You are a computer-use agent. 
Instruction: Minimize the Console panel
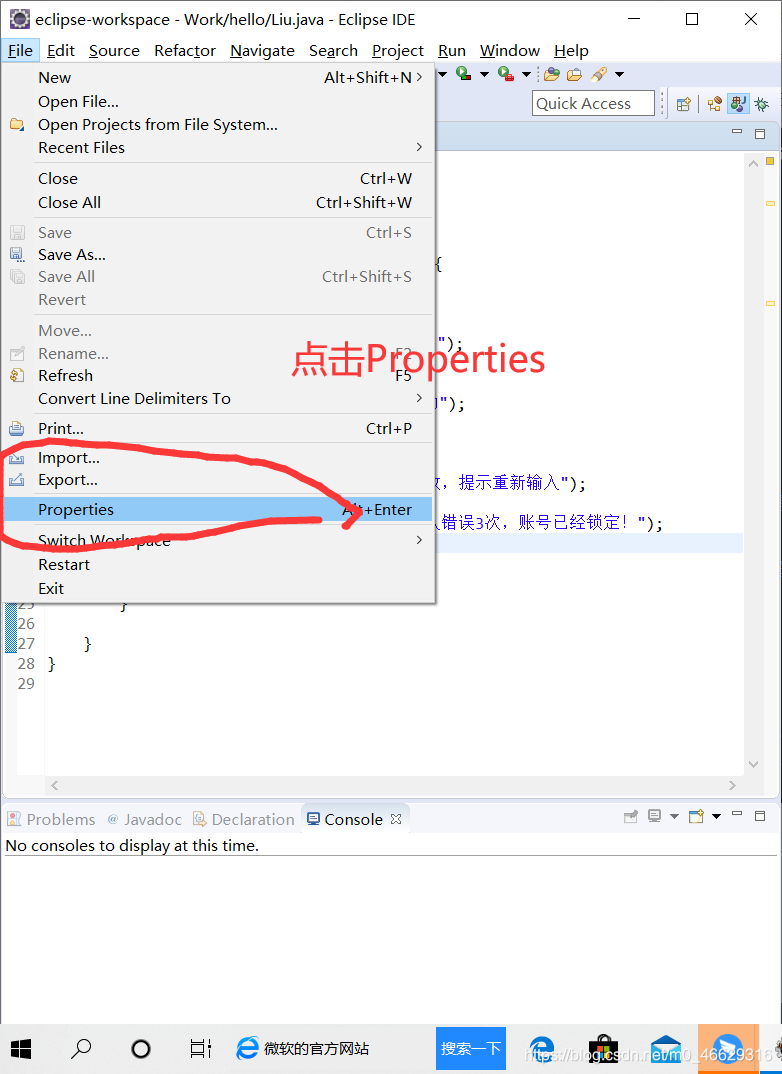737,814
